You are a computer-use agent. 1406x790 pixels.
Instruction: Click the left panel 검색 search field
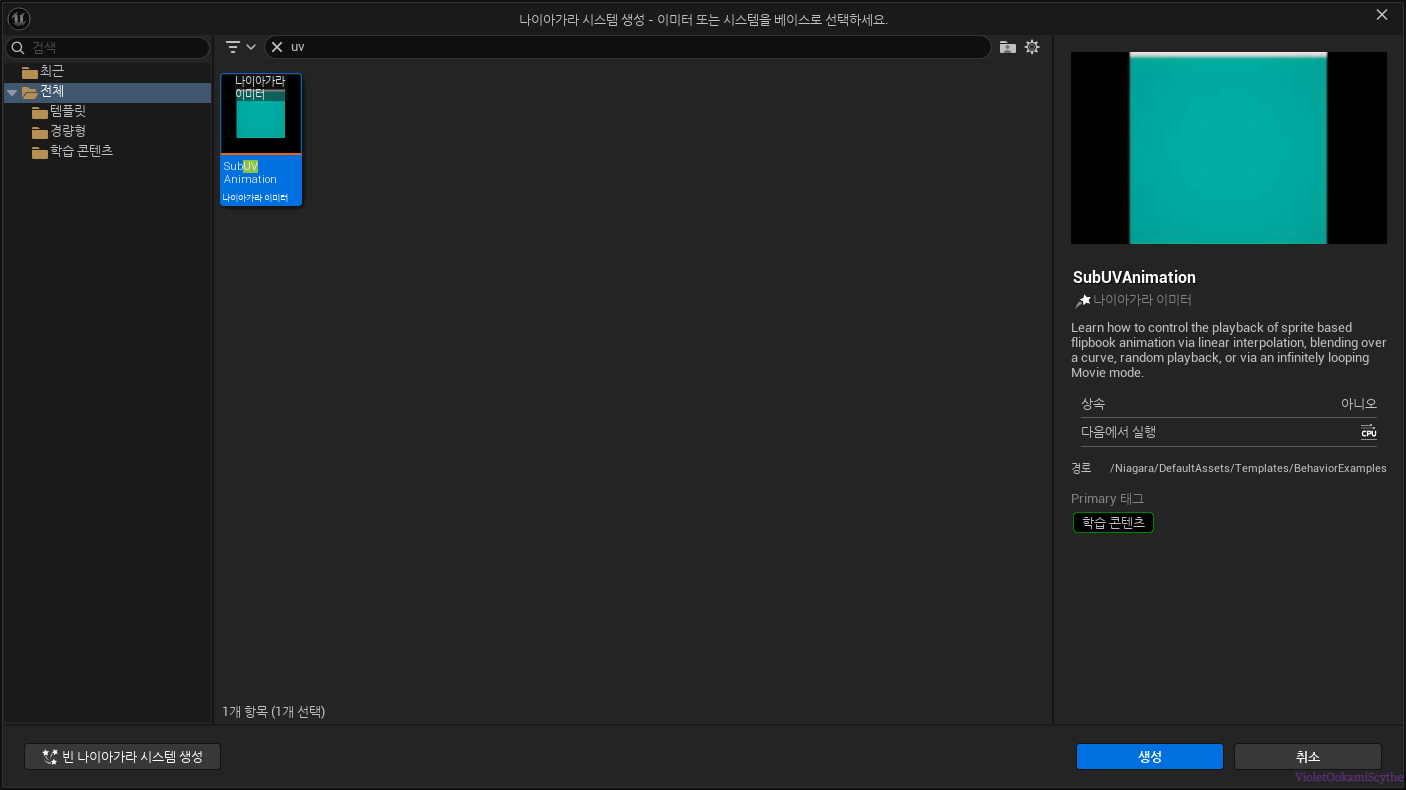coord(108,47)
